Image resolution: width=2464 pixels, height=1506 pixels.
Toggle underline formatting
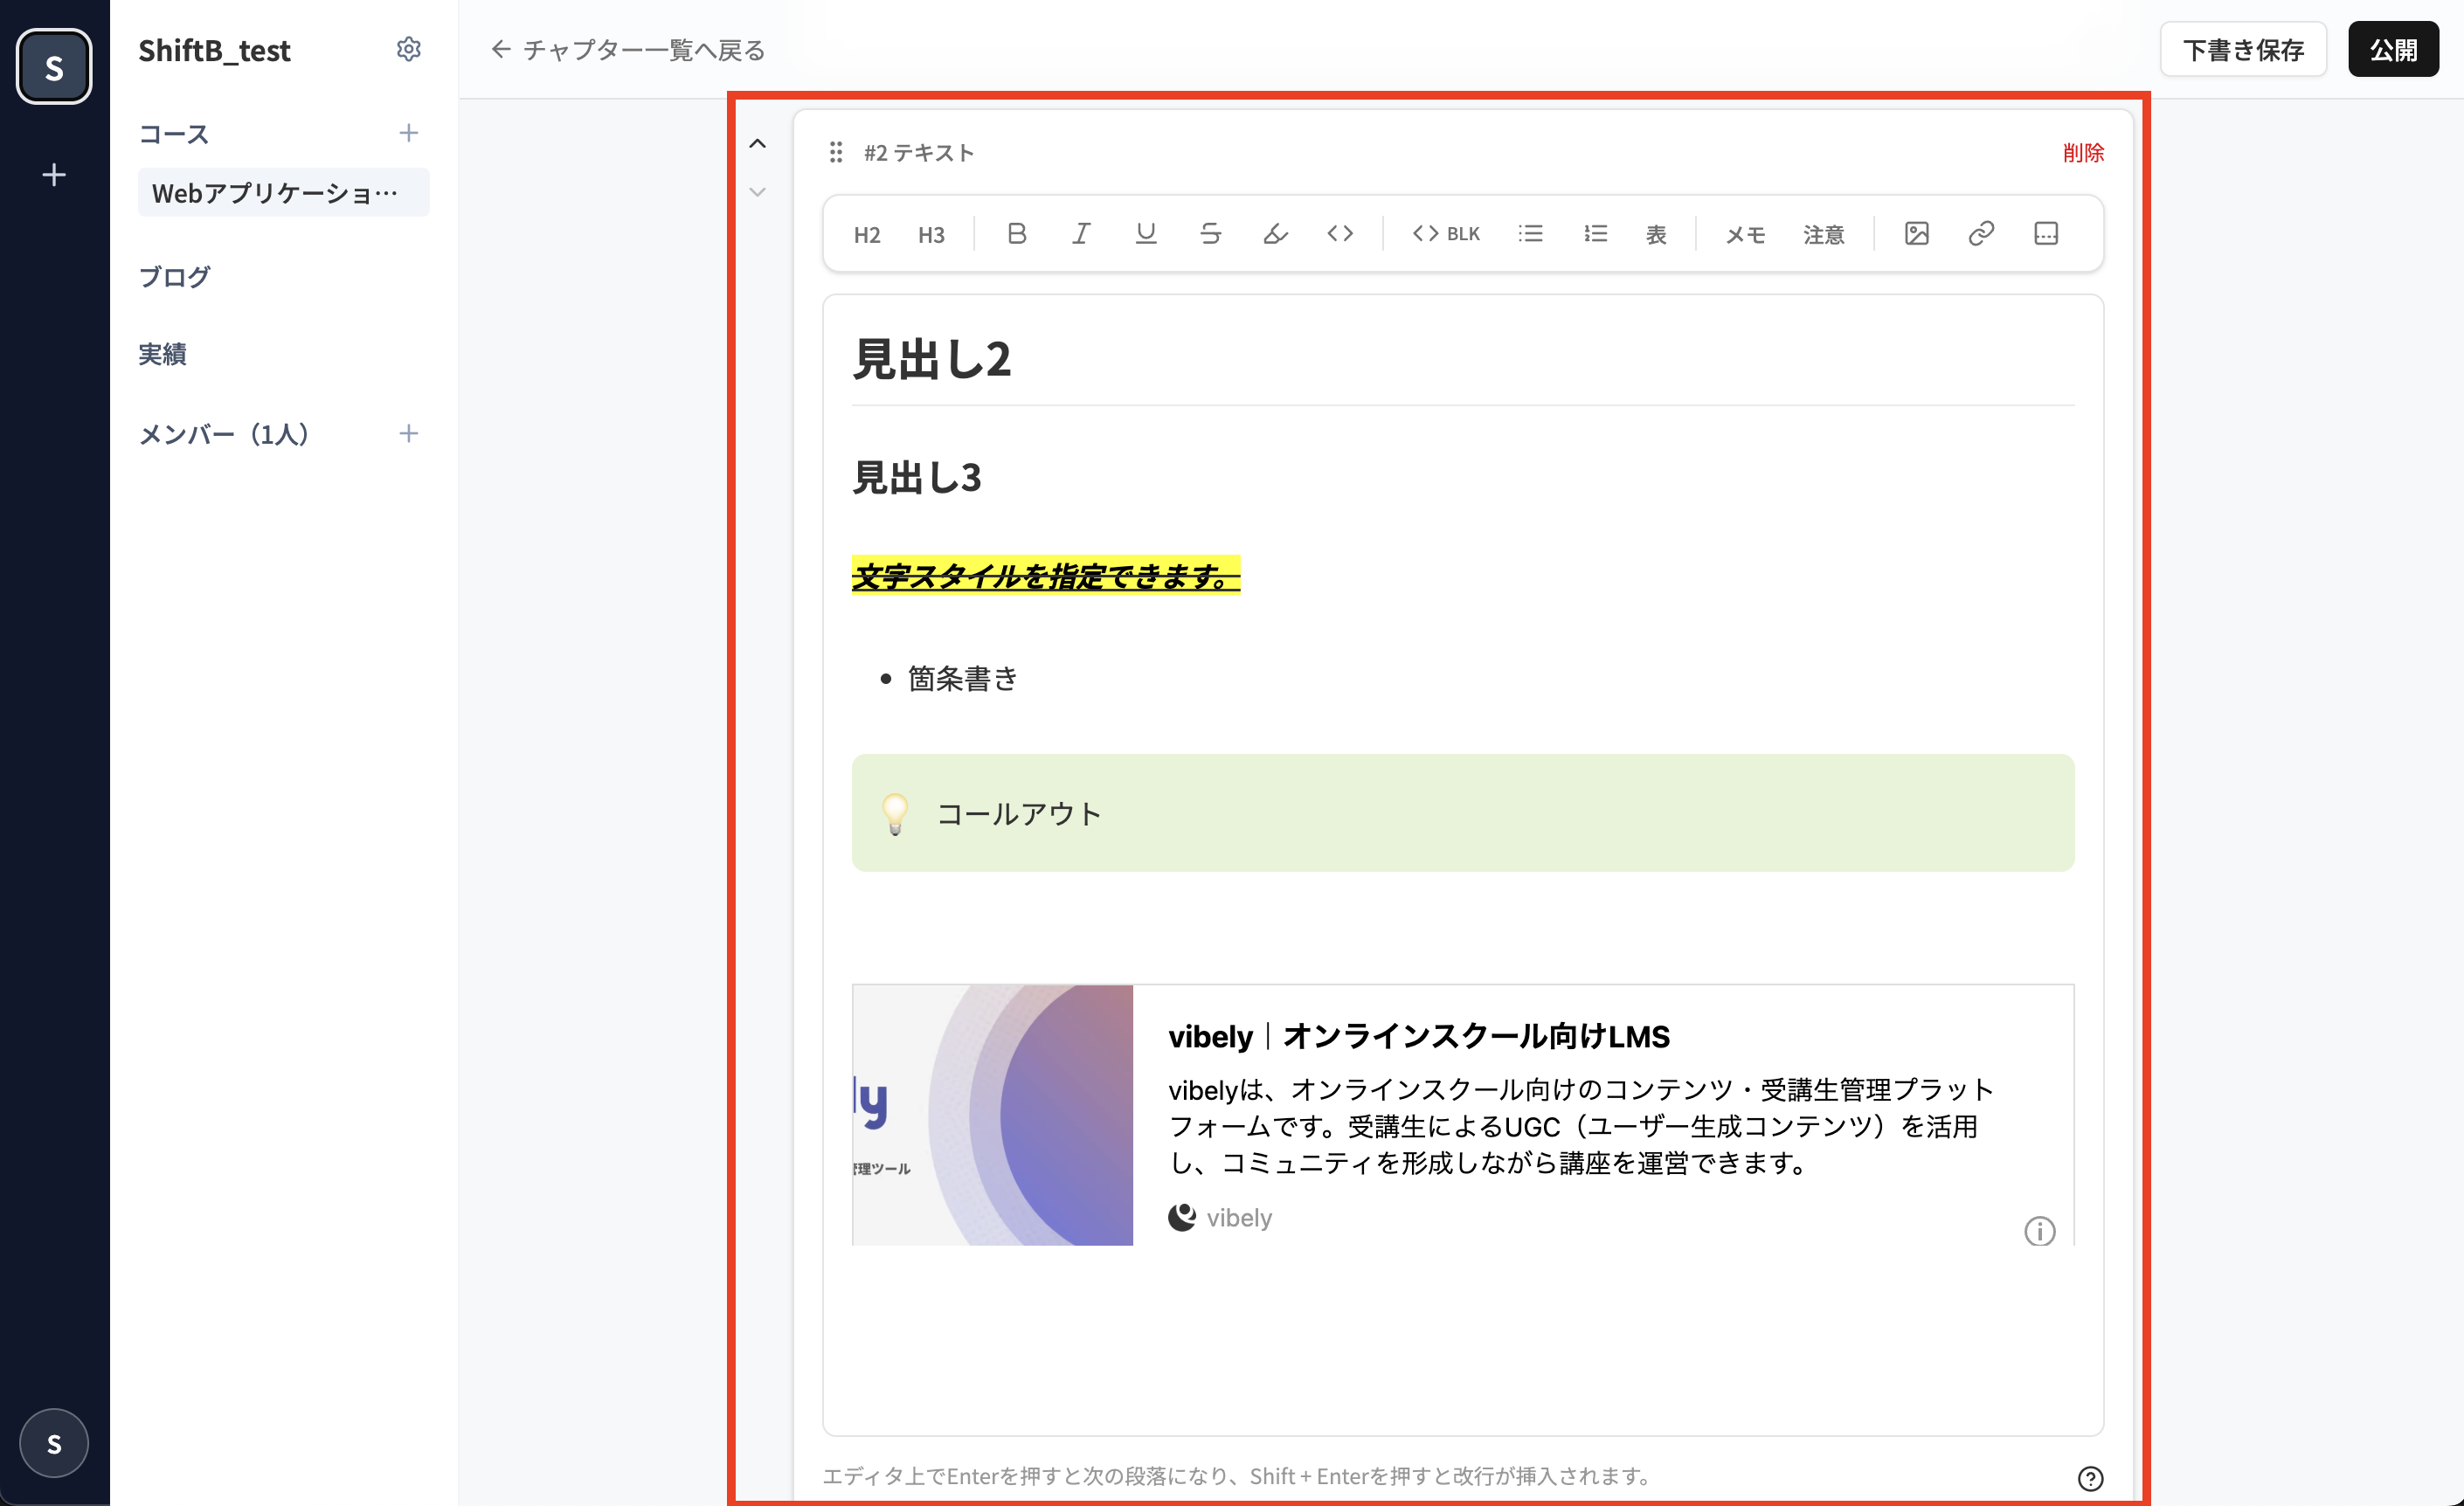tap(1146, 234)
